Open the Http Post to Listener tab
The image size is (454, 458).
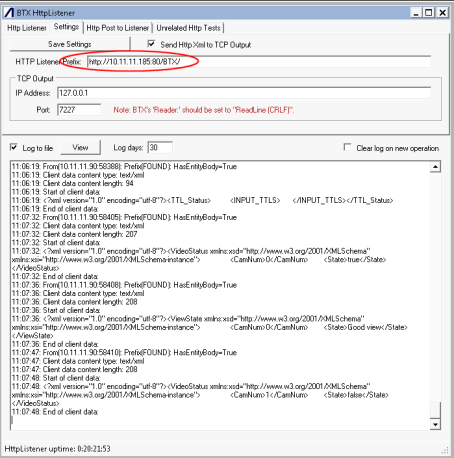[118, 28]
